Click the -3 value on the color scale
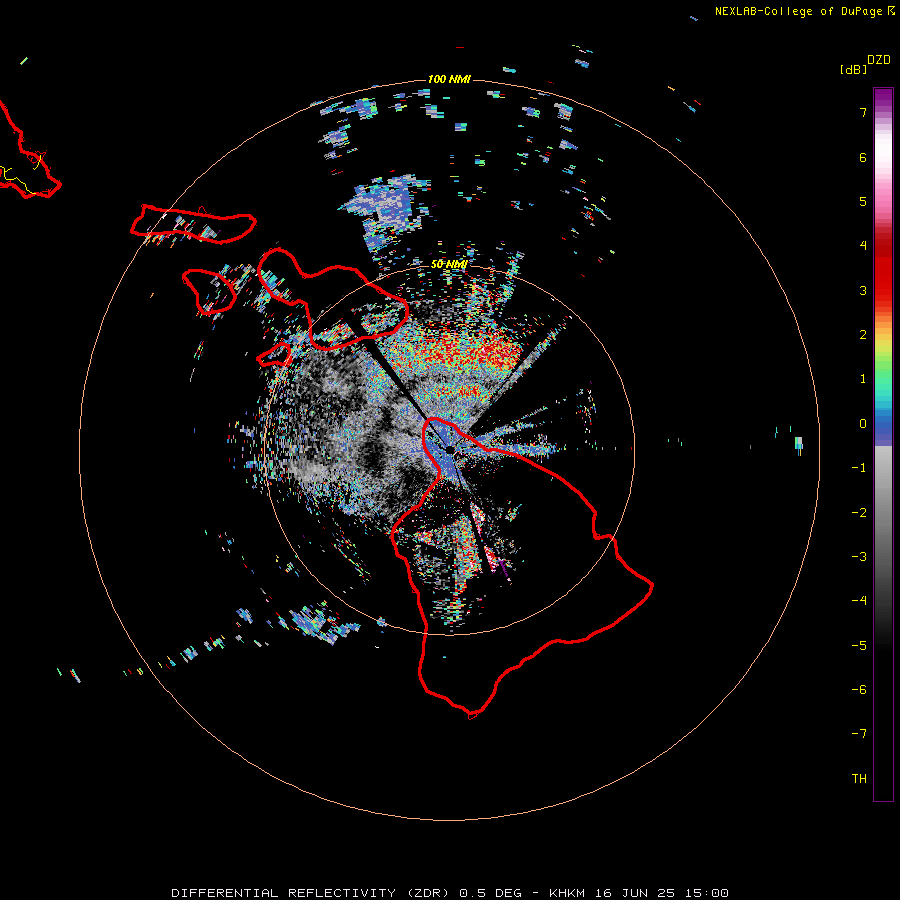The height and width of the screenshot is (900, 900). tap(859, 557)
